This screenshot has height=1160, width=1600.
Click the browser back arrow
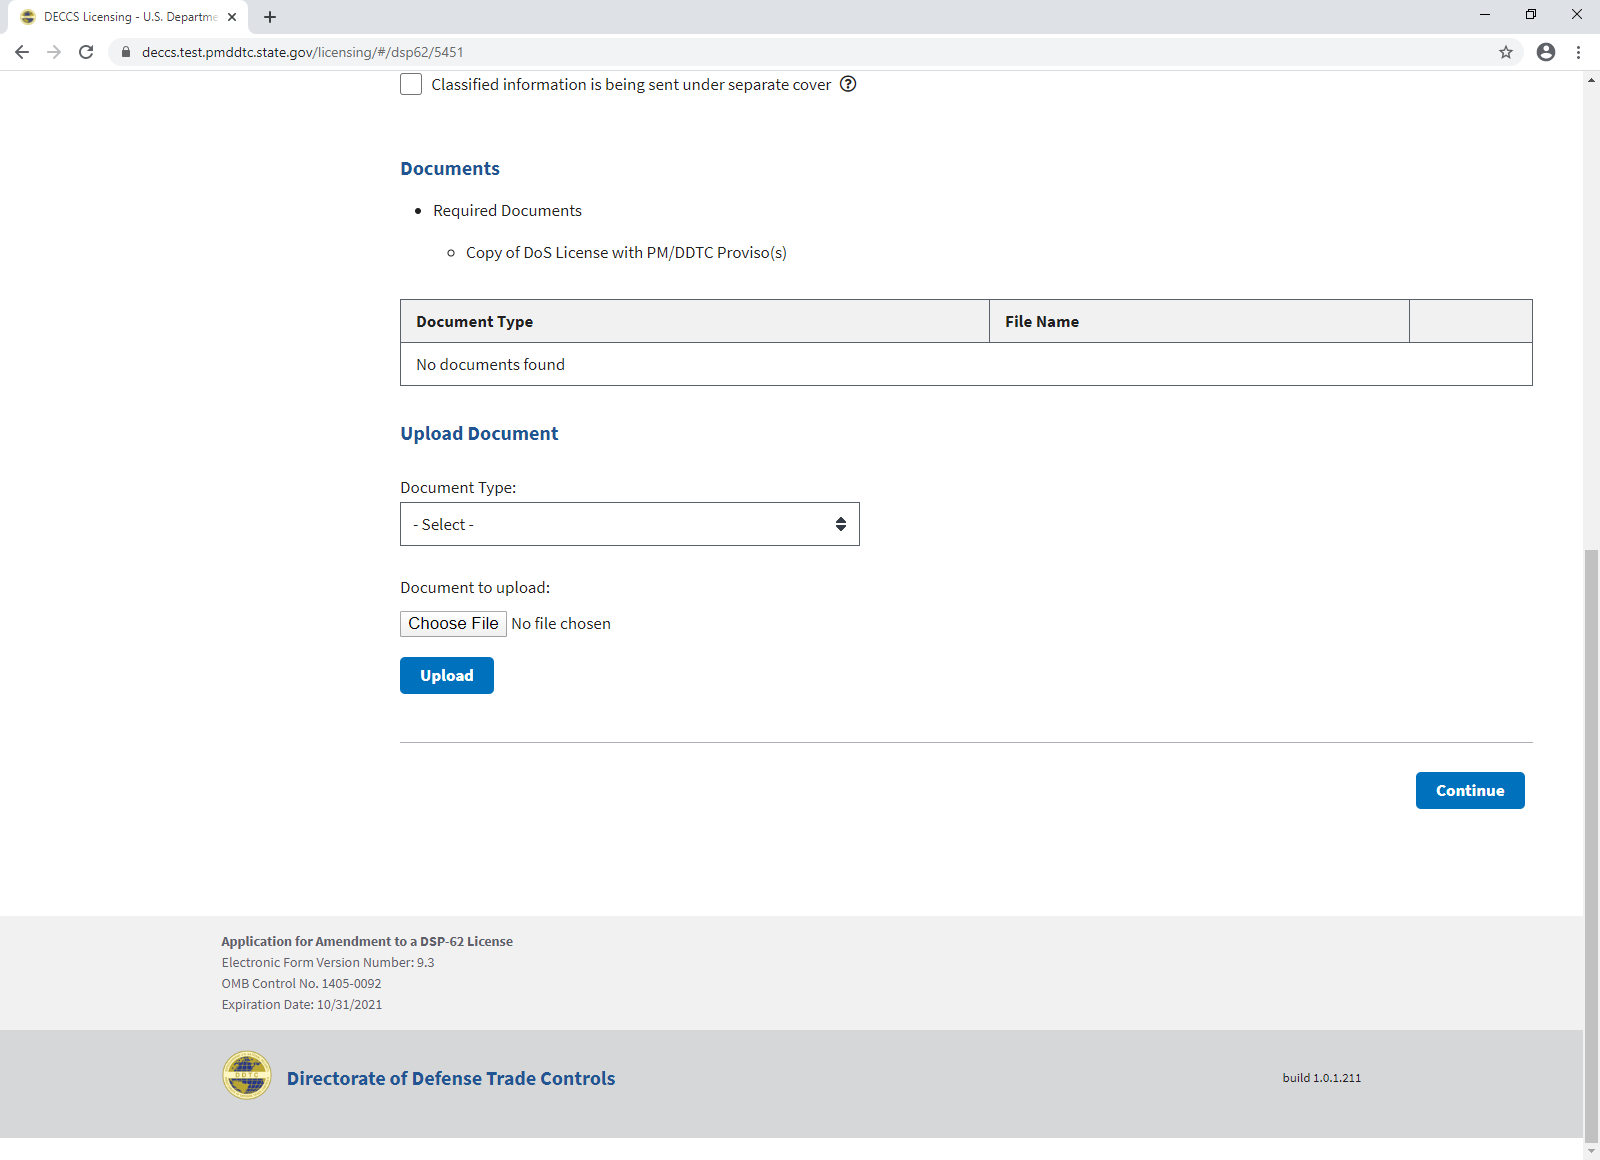tap(22, 52)
